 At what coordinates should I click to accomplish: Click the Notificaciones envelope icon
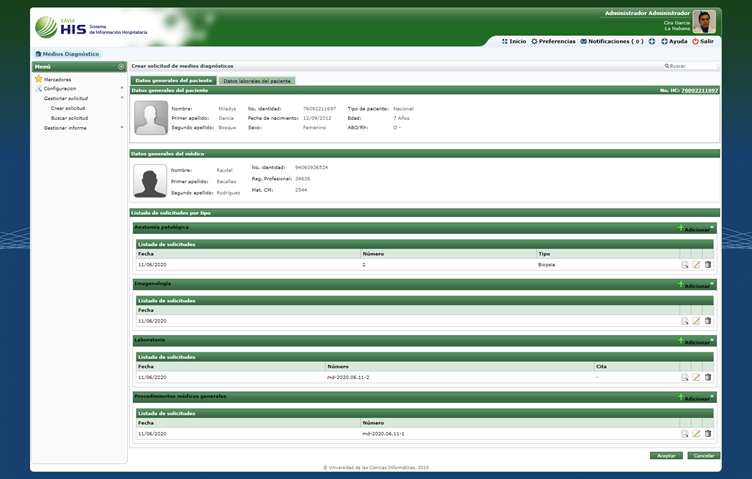(x=585, y=41)
